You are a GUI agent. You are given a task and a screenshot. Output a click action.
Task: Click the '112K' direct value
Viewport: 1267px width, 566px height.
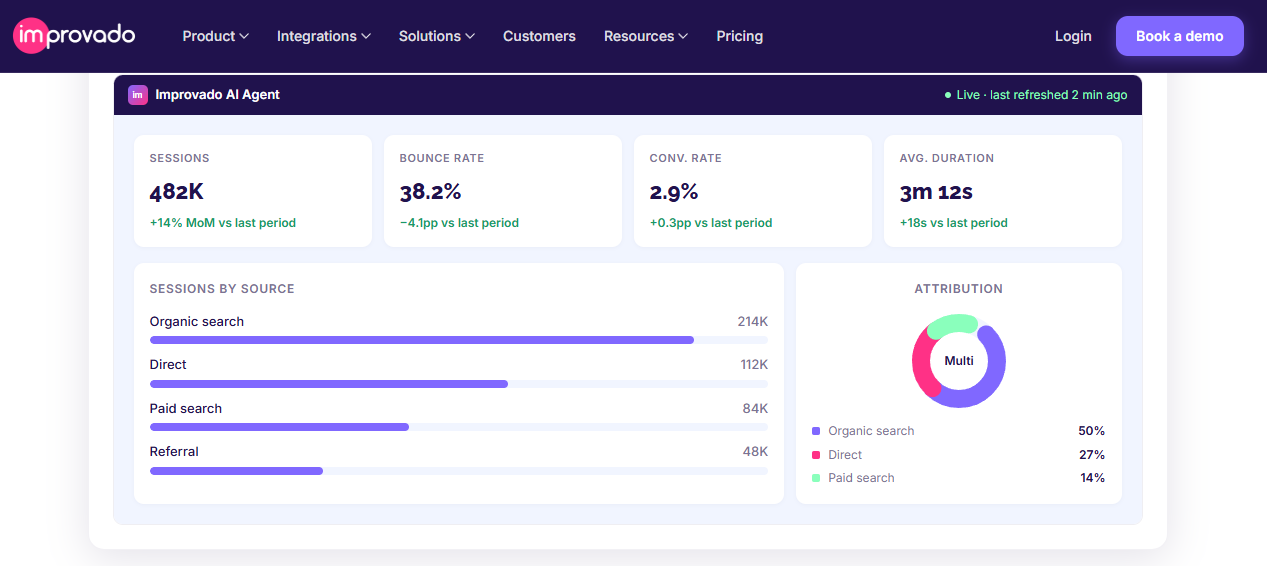754,365
